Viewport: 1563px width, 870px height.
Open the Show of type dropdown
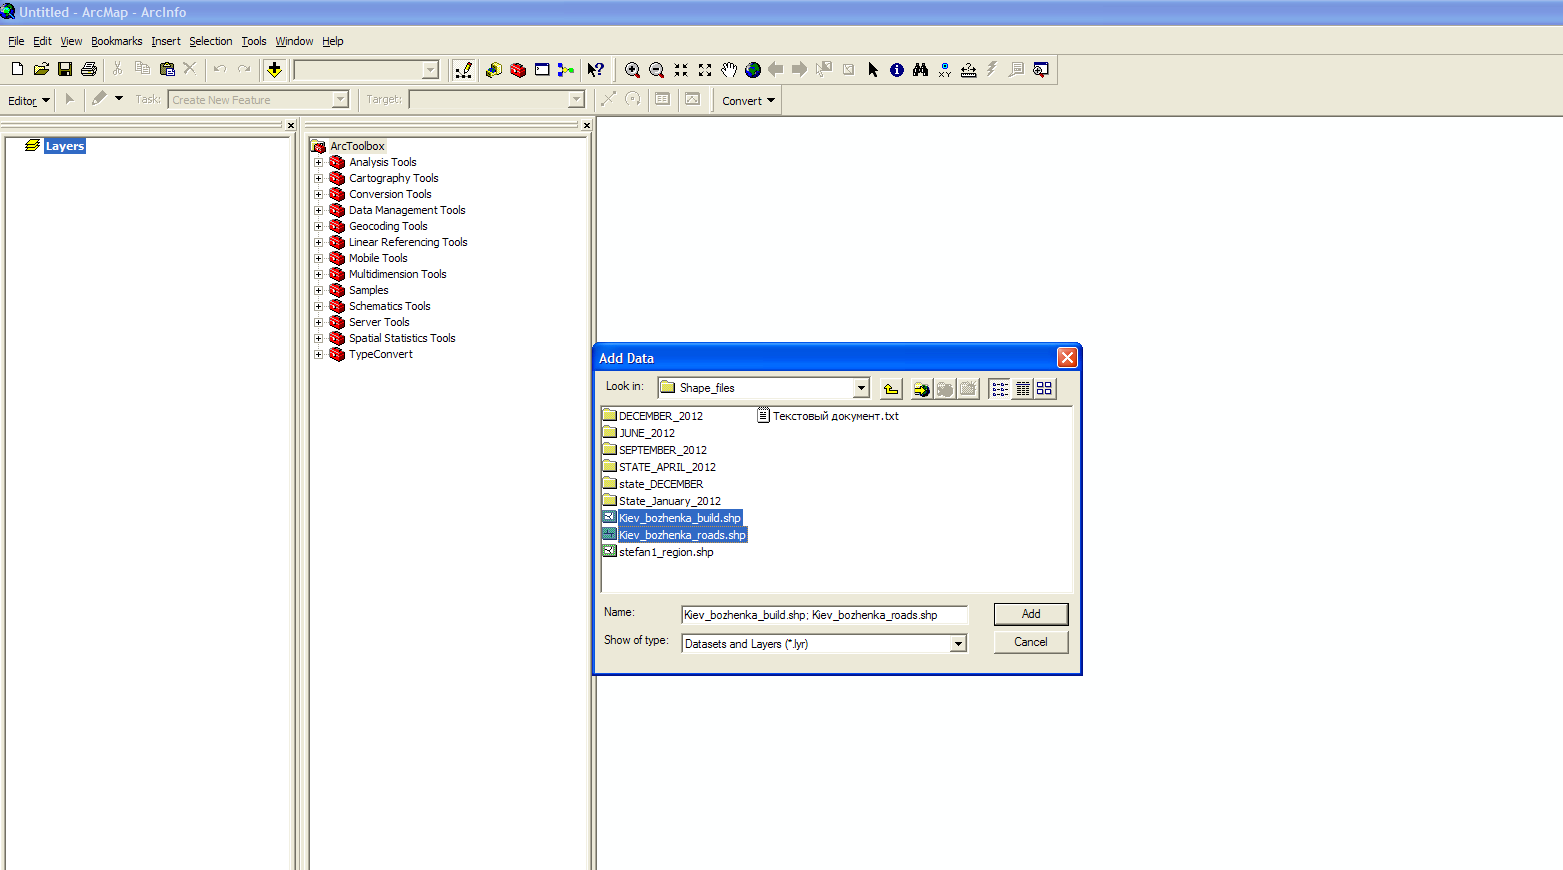click(958, 644)
